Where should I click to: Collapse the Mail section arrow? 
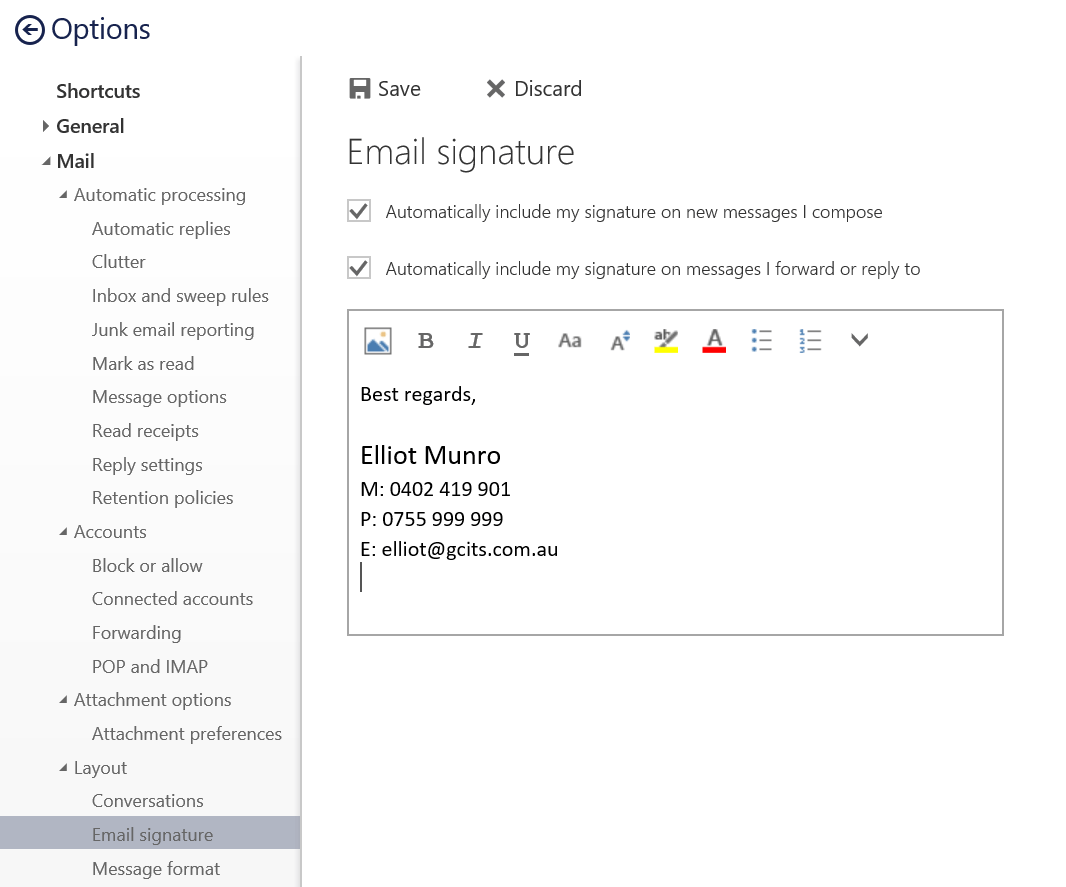(x=46, y=161)
